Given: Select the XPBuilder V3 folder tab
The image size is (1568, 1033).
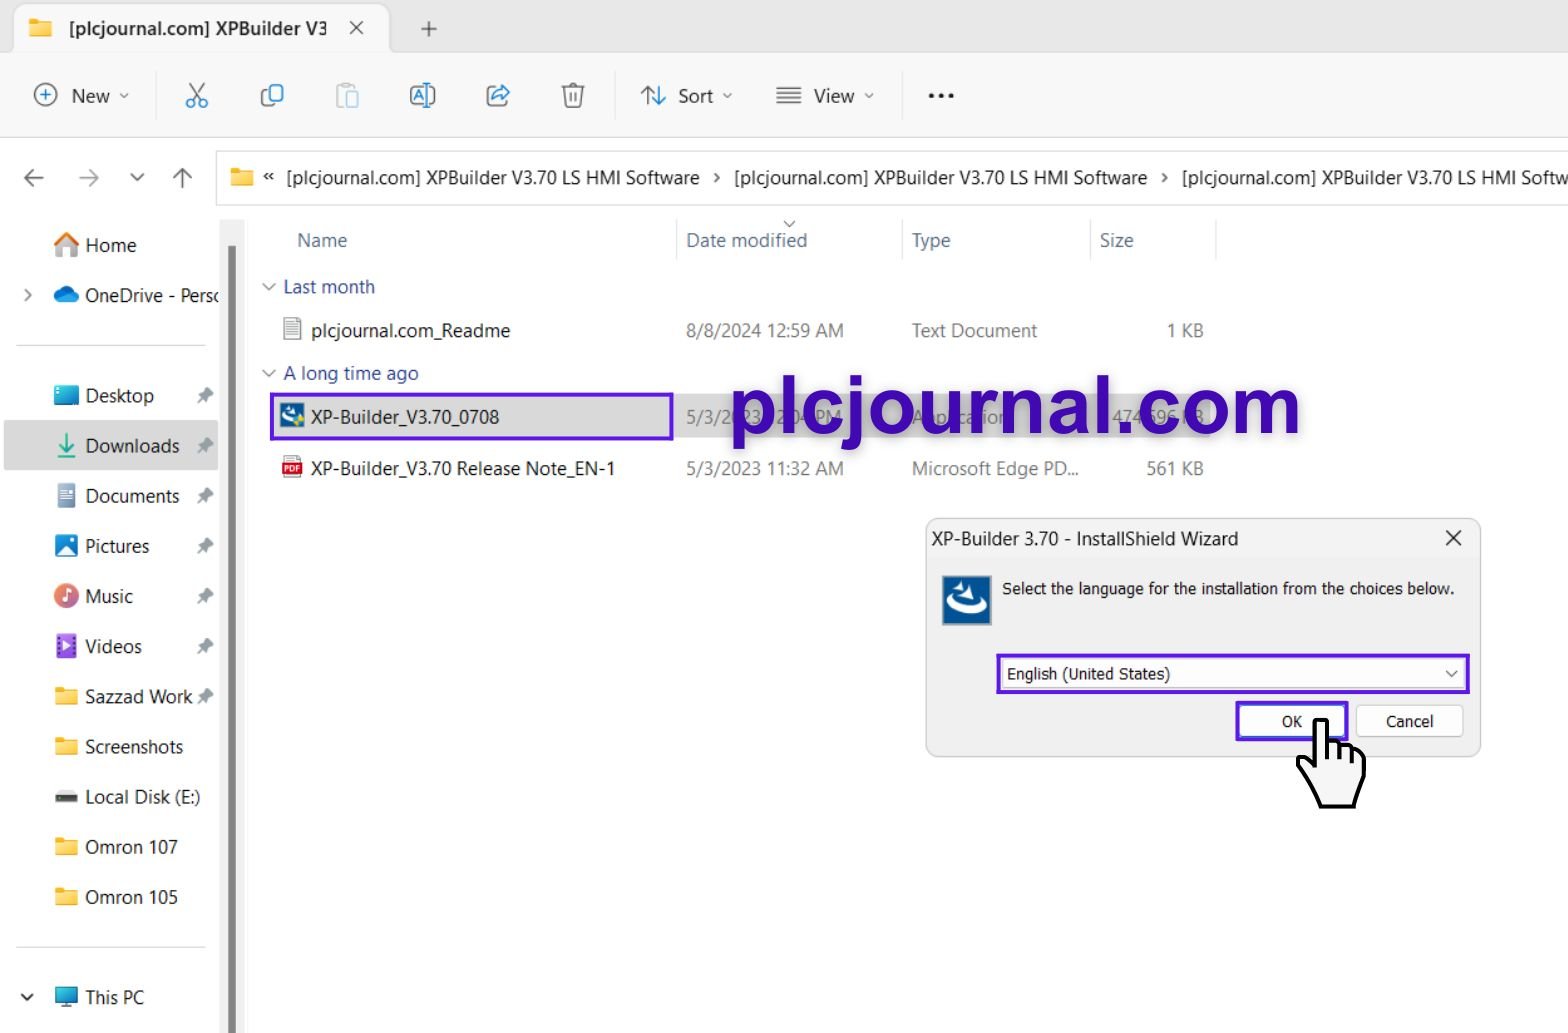Looking at the screenshot, I should pos(196,28).
